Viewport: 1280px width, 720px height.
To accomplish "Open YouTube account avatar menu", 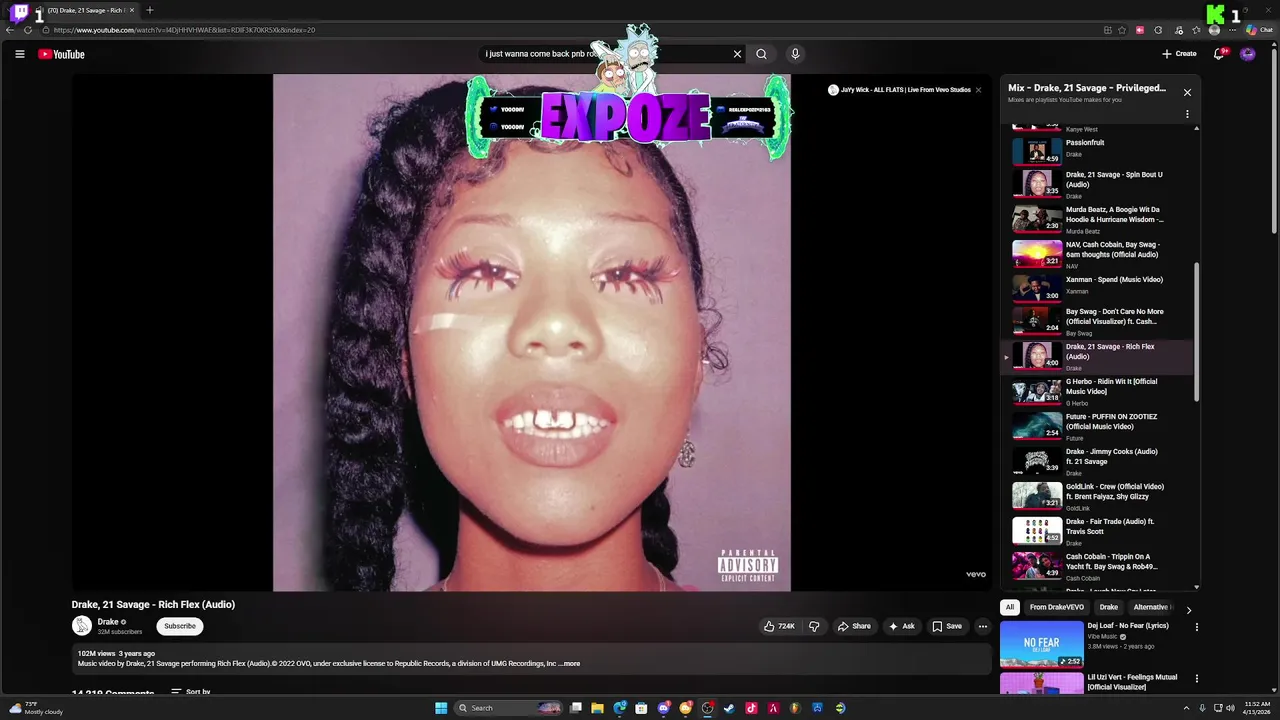I will click(x=1247, y=54).
